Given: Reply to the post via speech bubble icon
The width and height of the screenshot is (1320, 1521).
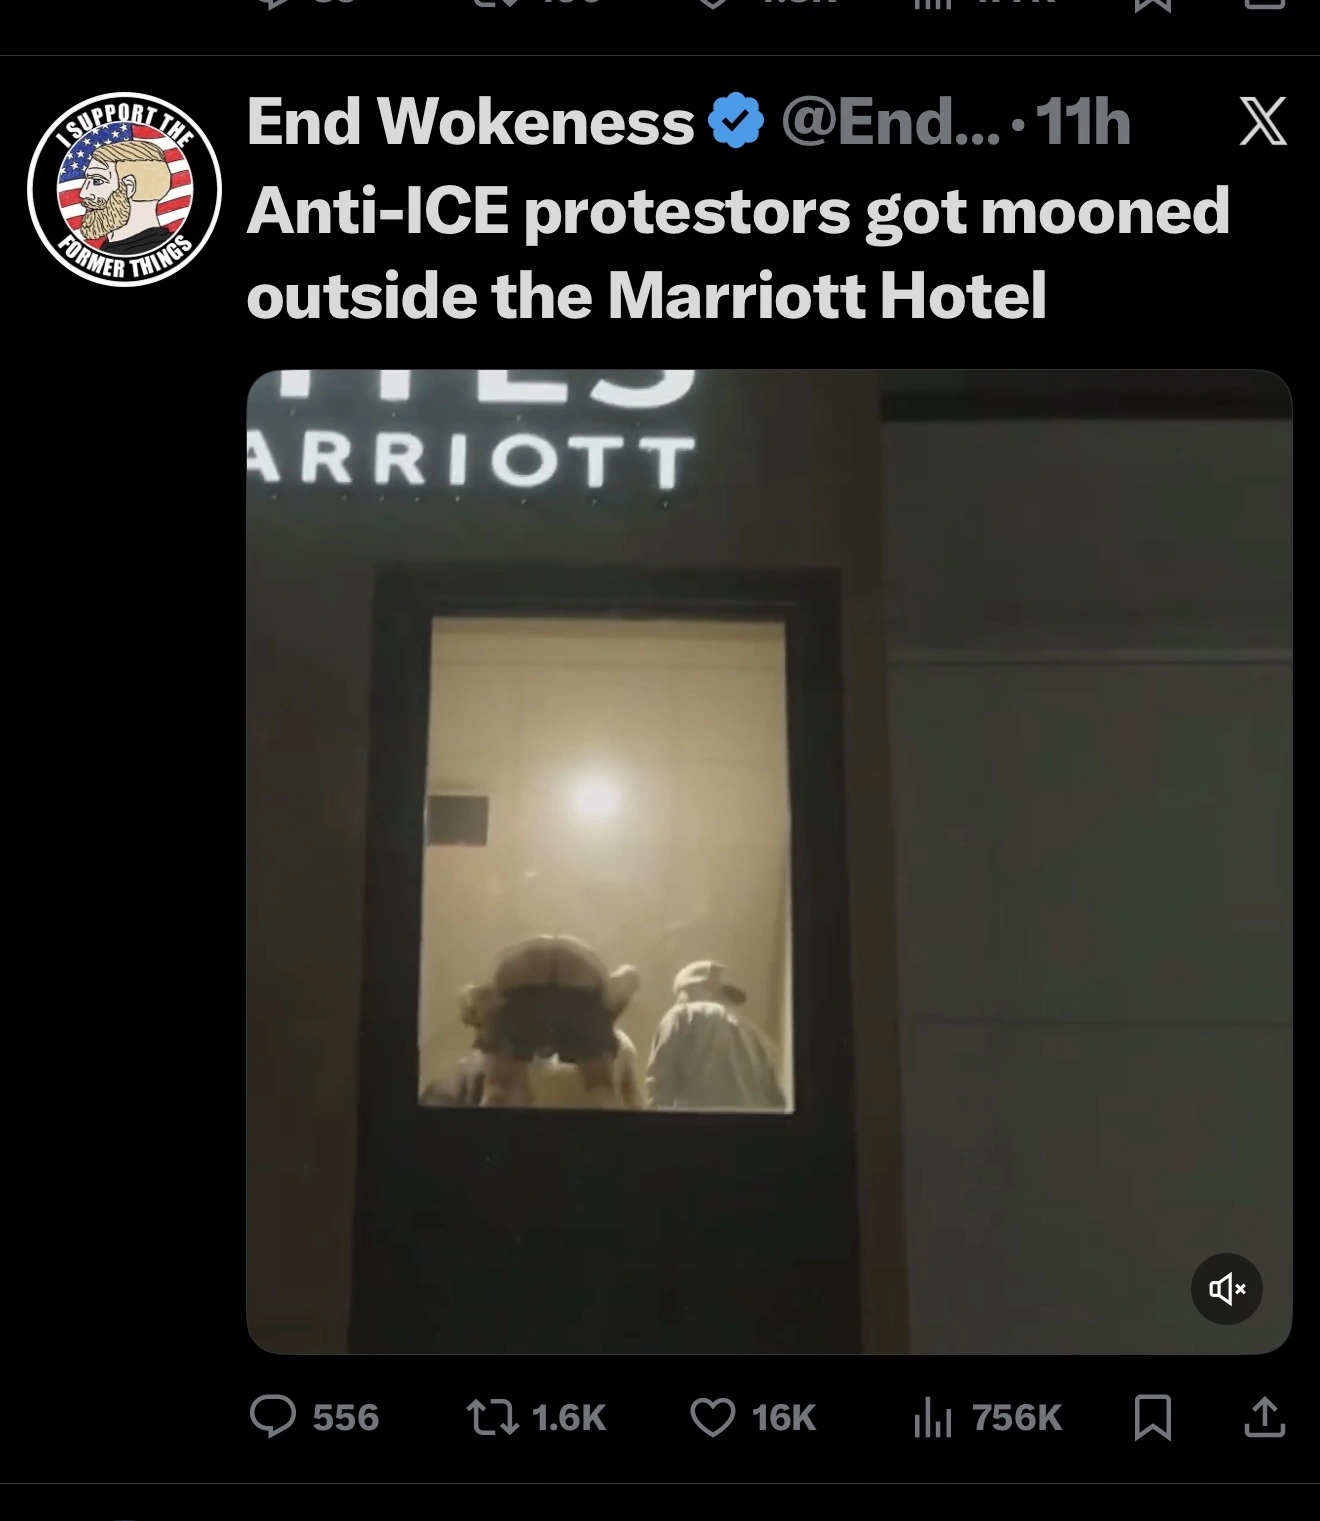Looking at the screenshot, I should tap(272, 1417).
